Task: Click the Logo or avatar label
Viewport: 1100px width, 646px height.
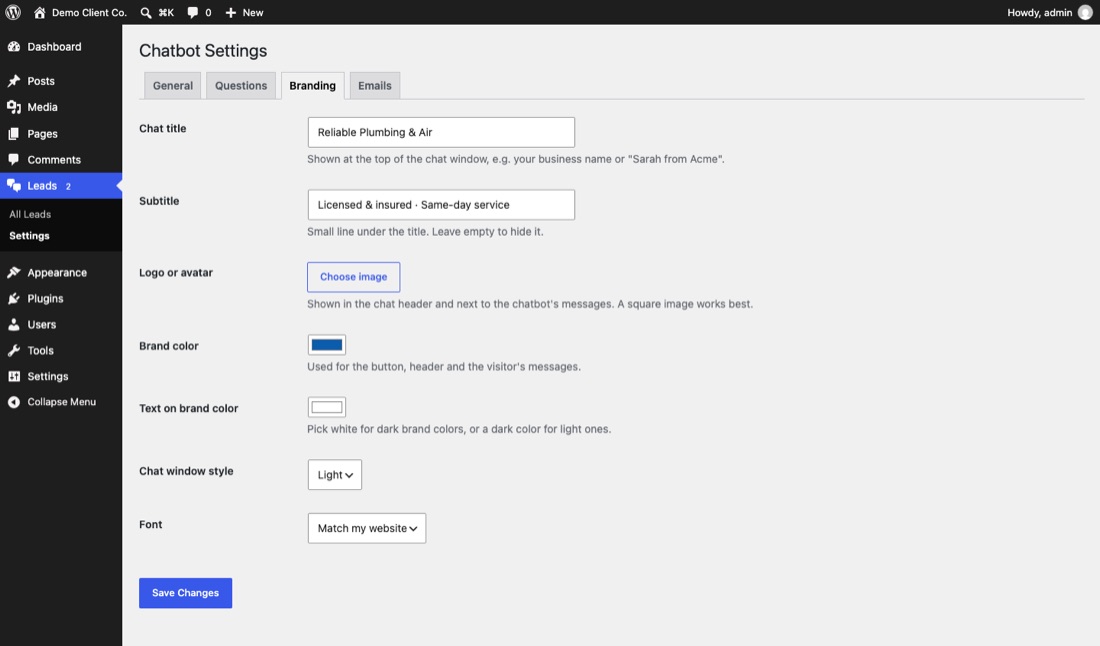Action: pyautogui.click(x=175, y=272)
